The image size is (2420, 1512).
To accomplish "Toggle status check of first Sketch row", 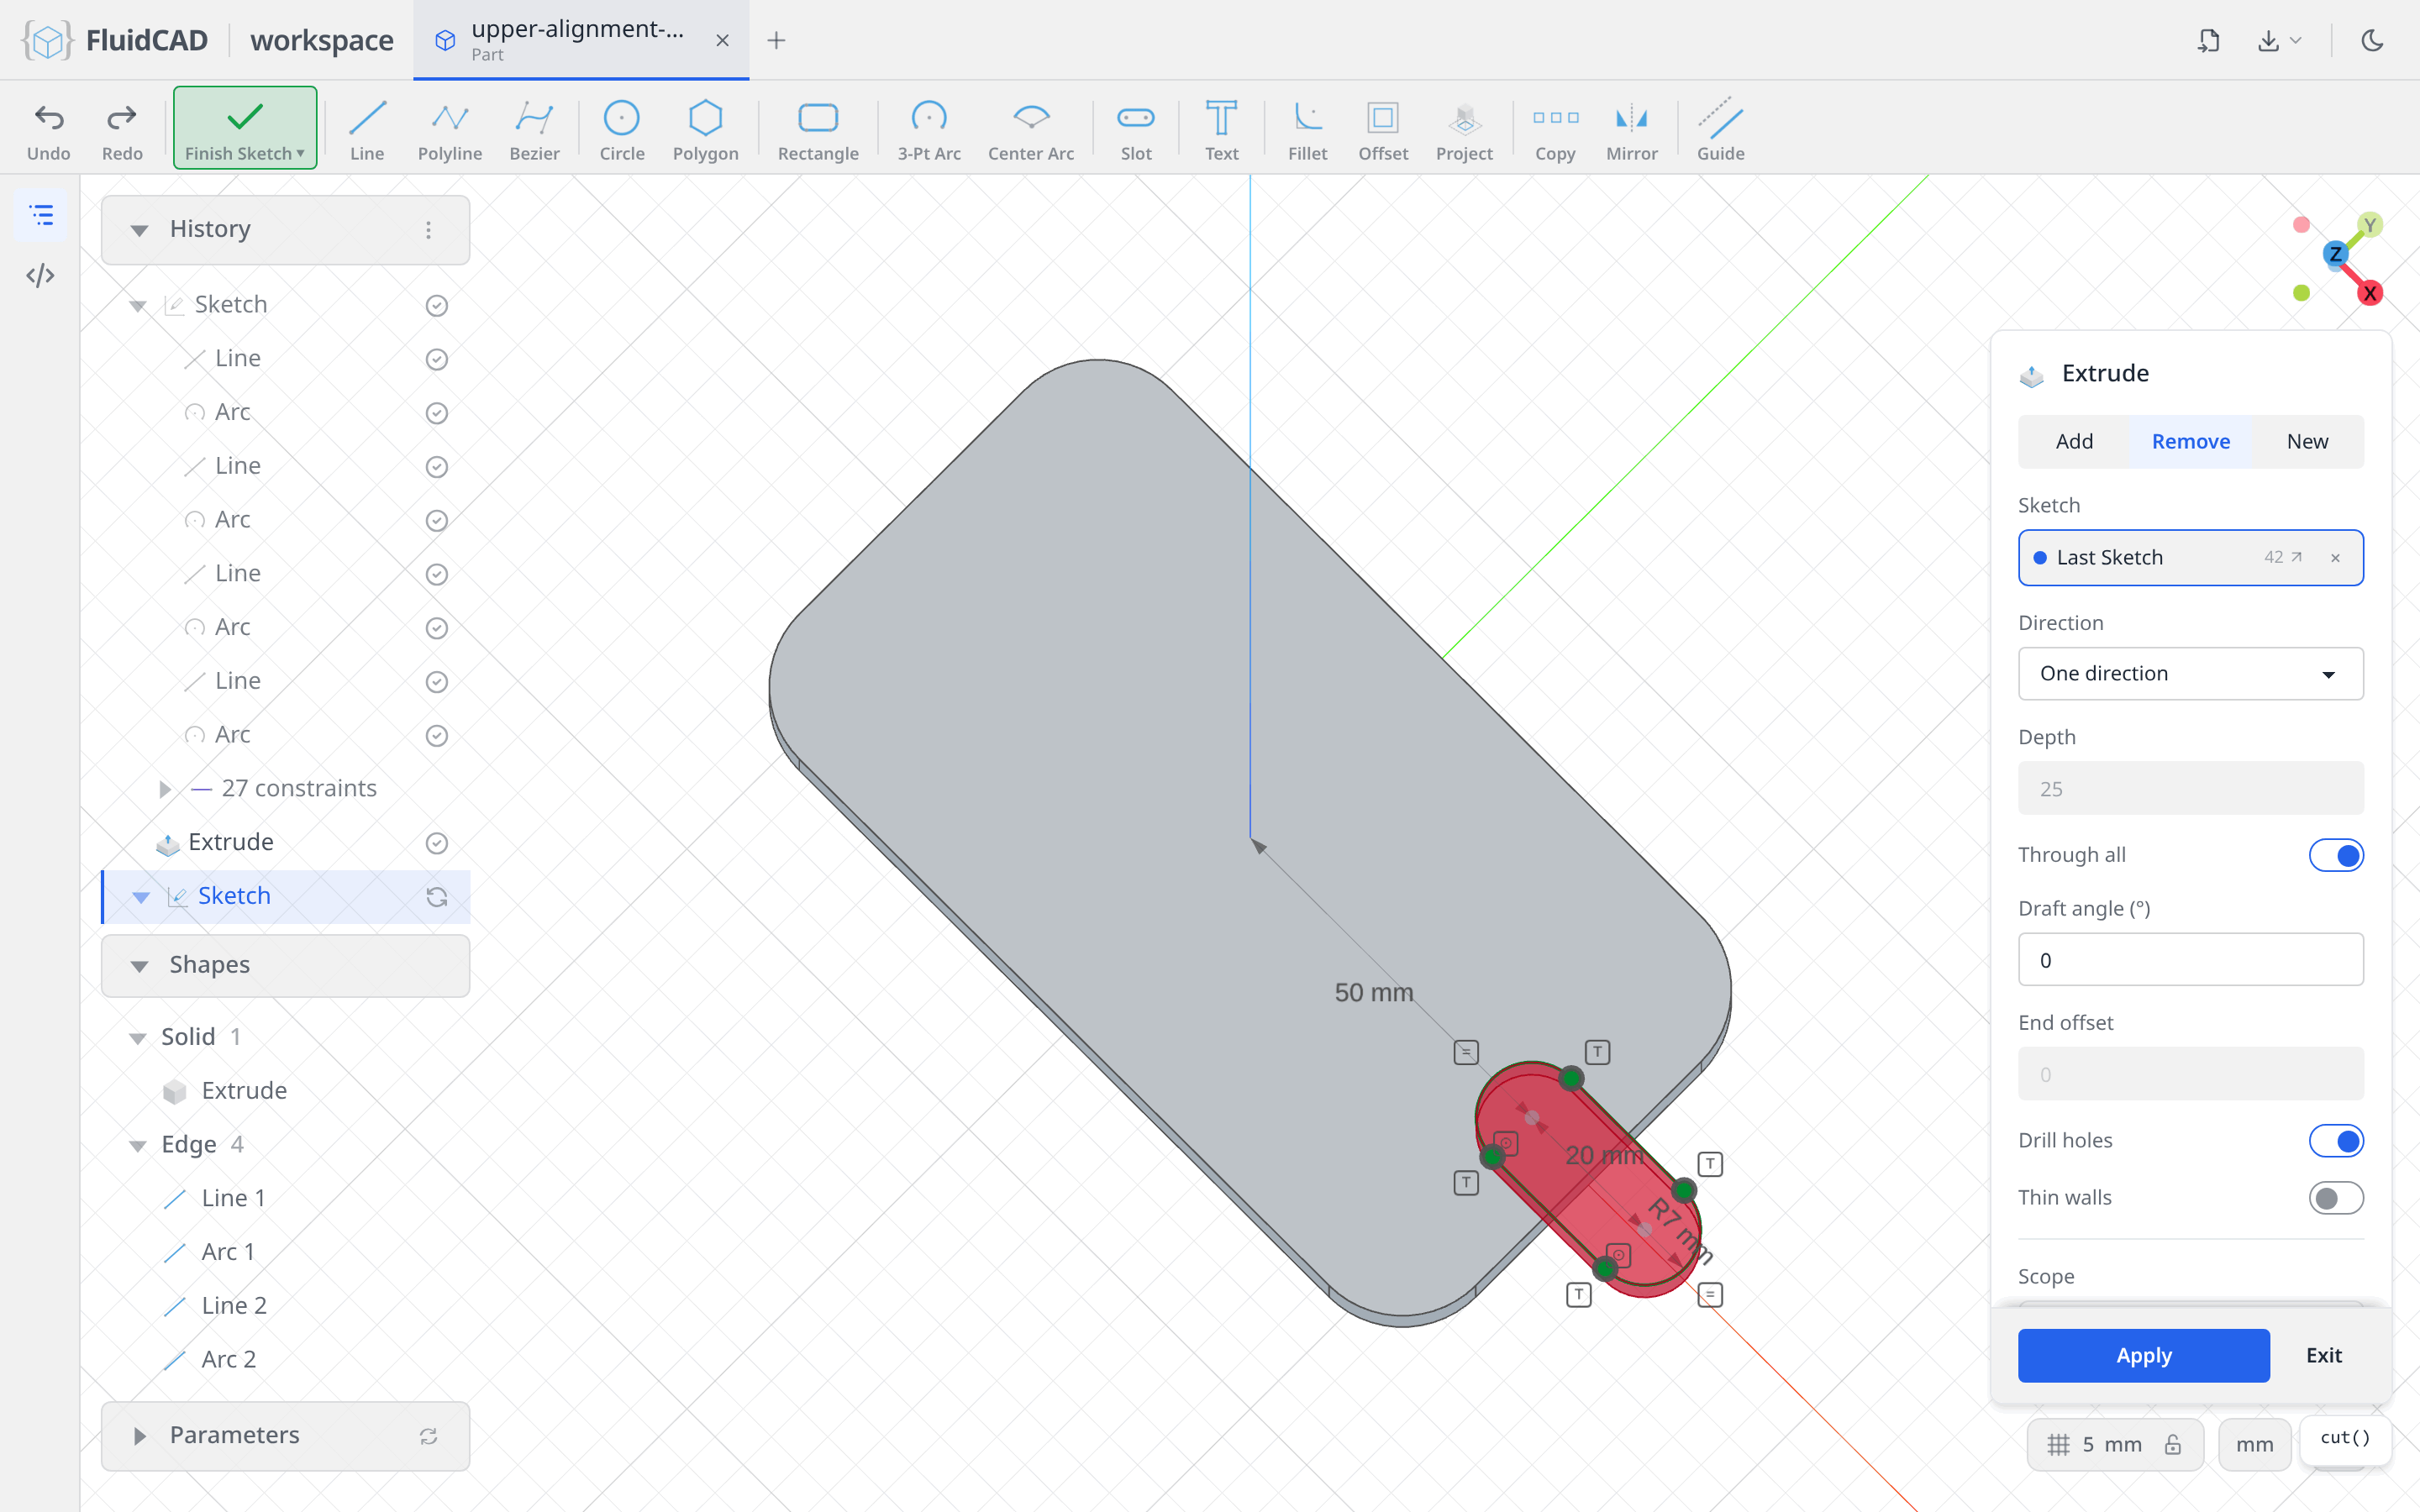I will click(436, 305).
